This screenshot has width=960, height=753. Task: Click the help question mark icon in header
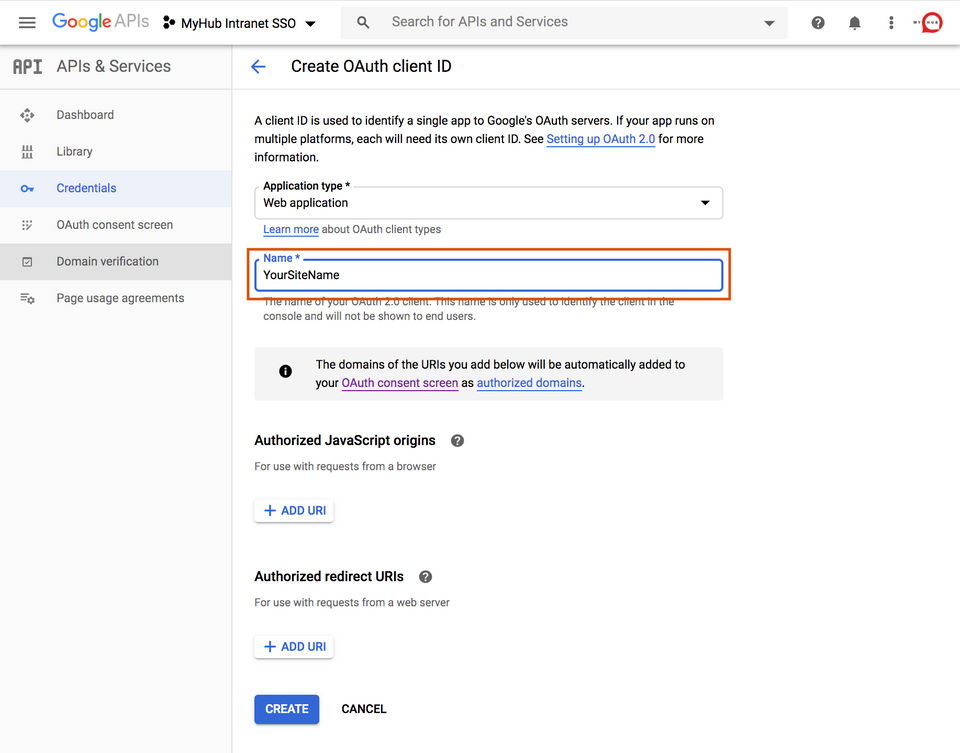[x=818, y=22]
